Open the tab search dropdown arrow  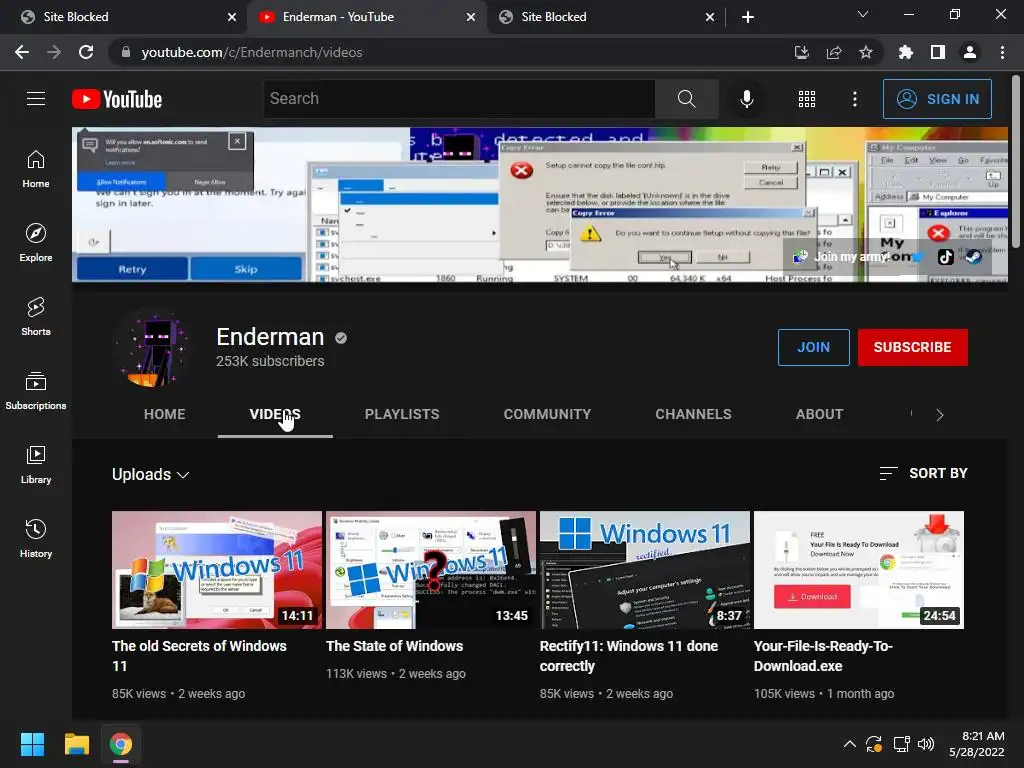pyautogui.click(x=863, y=14)
